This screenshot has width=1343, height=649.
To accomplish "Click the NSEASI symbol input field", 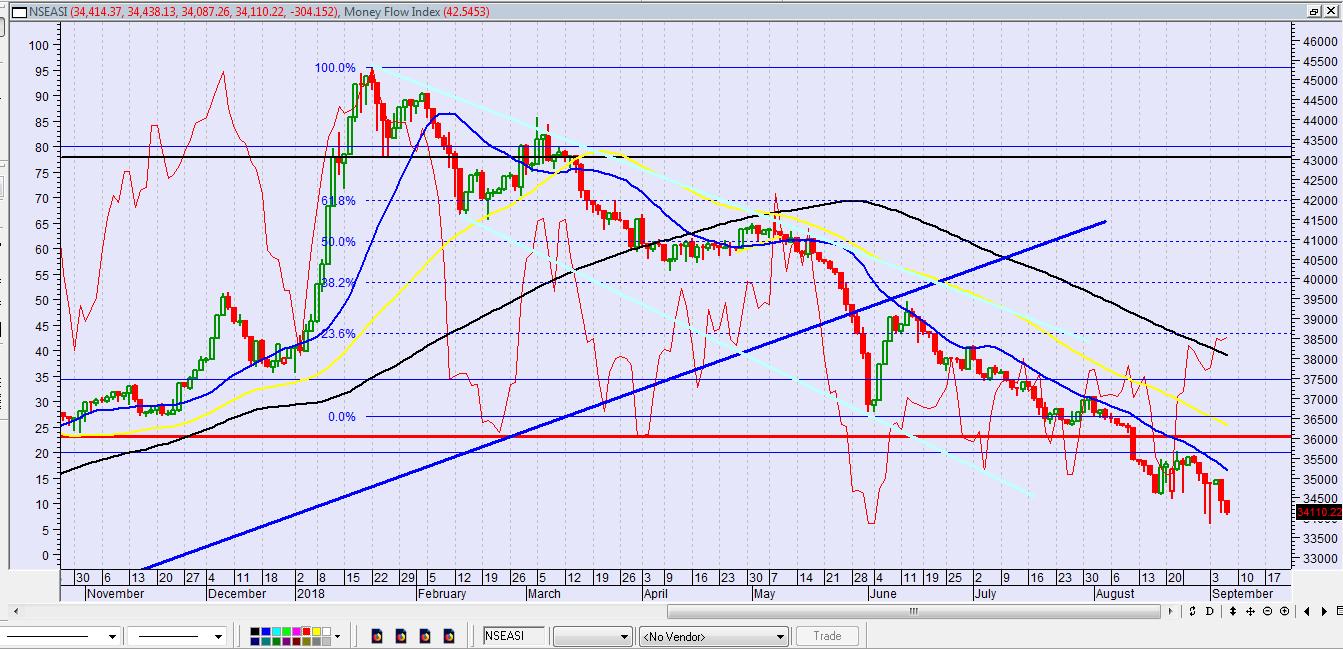I will pos(514,636).
